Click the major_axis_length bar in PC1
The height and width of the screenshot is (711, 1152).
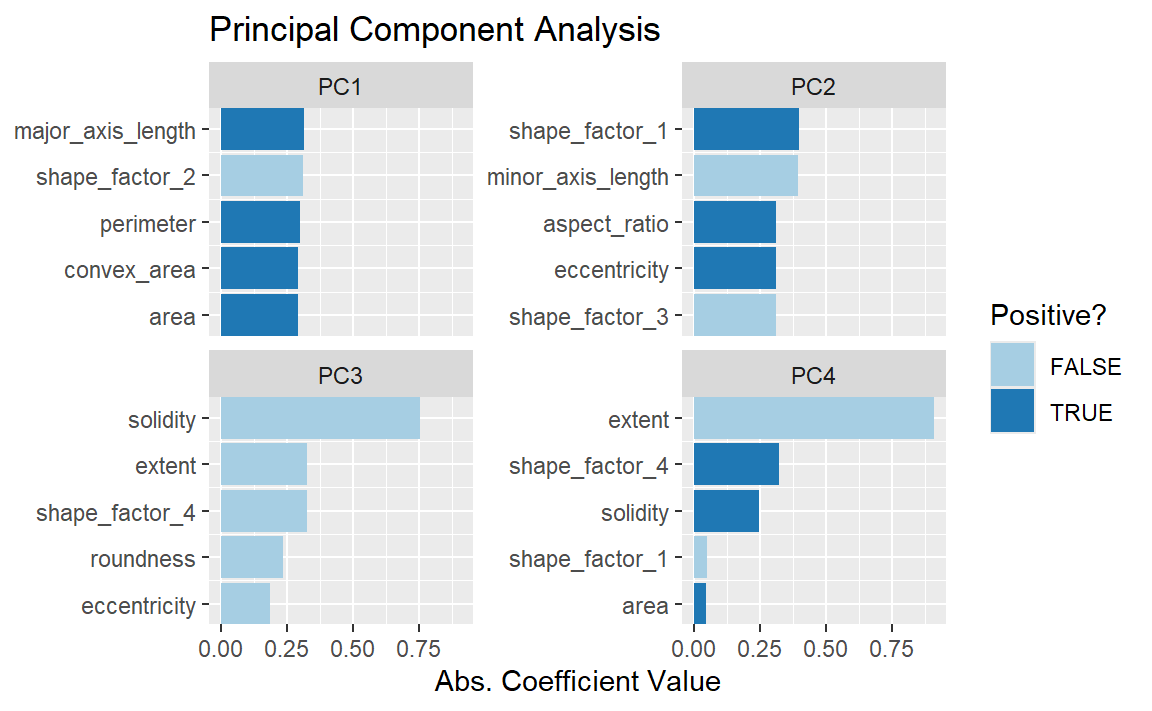262,130
